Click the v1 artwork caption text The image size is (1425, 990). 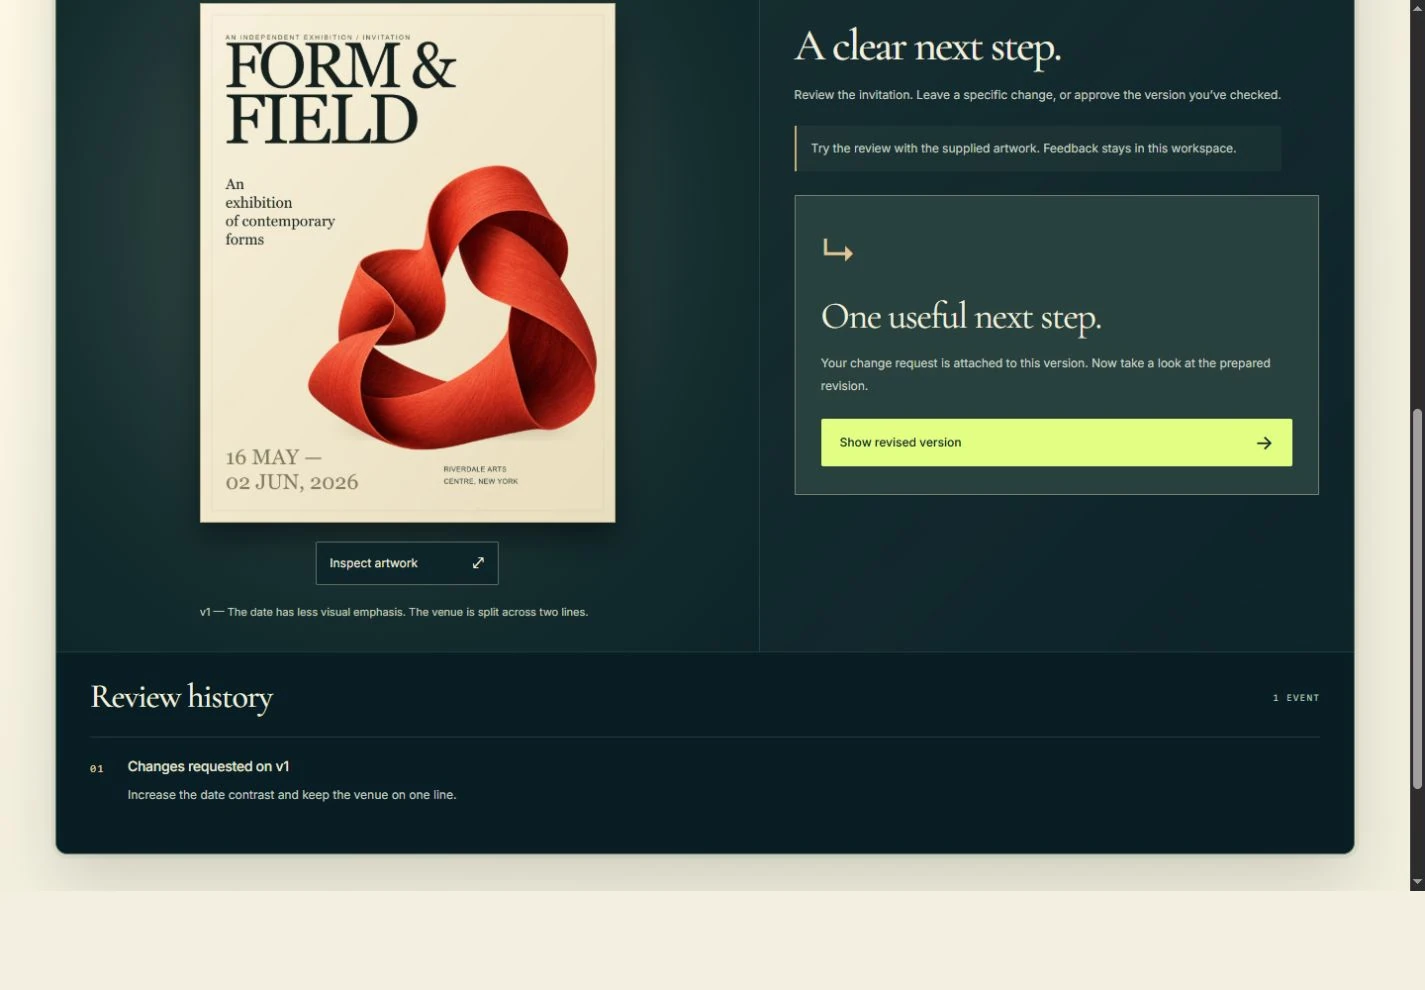(x=394, y=612)
